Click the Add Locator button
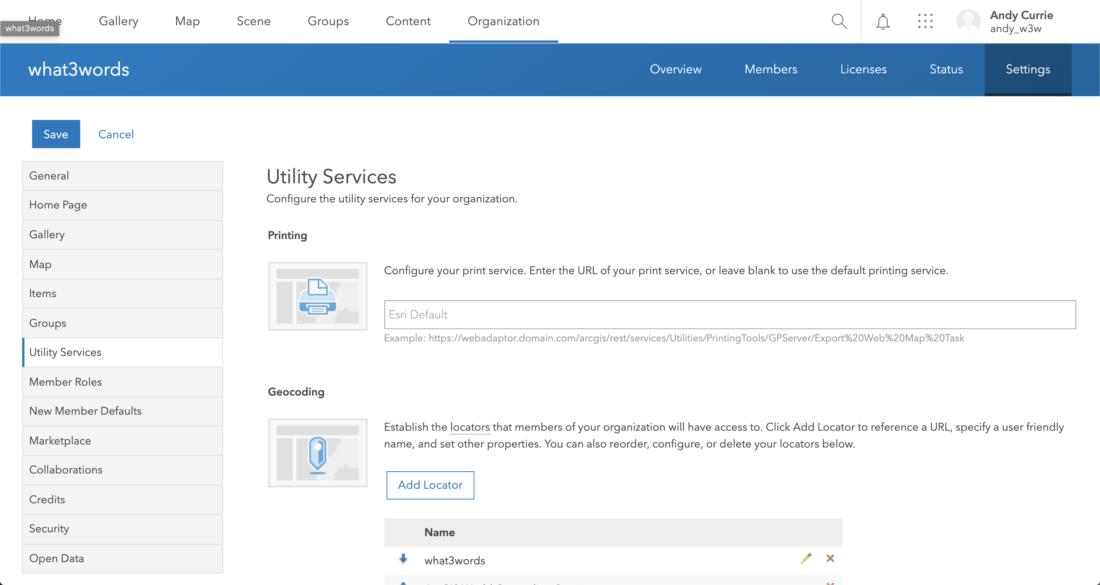The width and height of the screenshot is (1100, 585). (x=430, y=485)
